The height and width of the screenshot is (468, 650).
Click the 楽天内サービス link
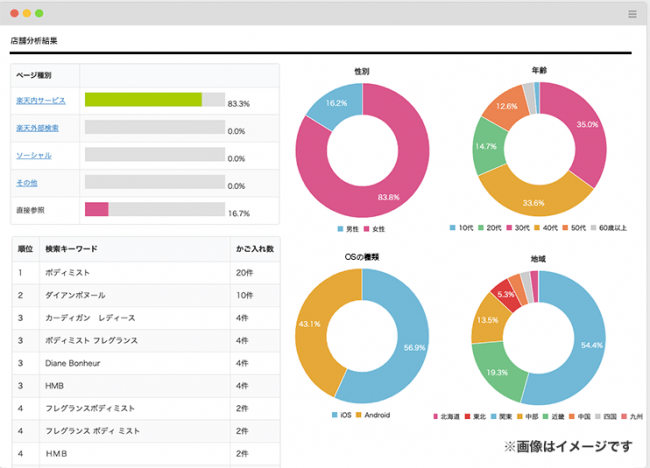pyautogui.click(x=41, y=101)
